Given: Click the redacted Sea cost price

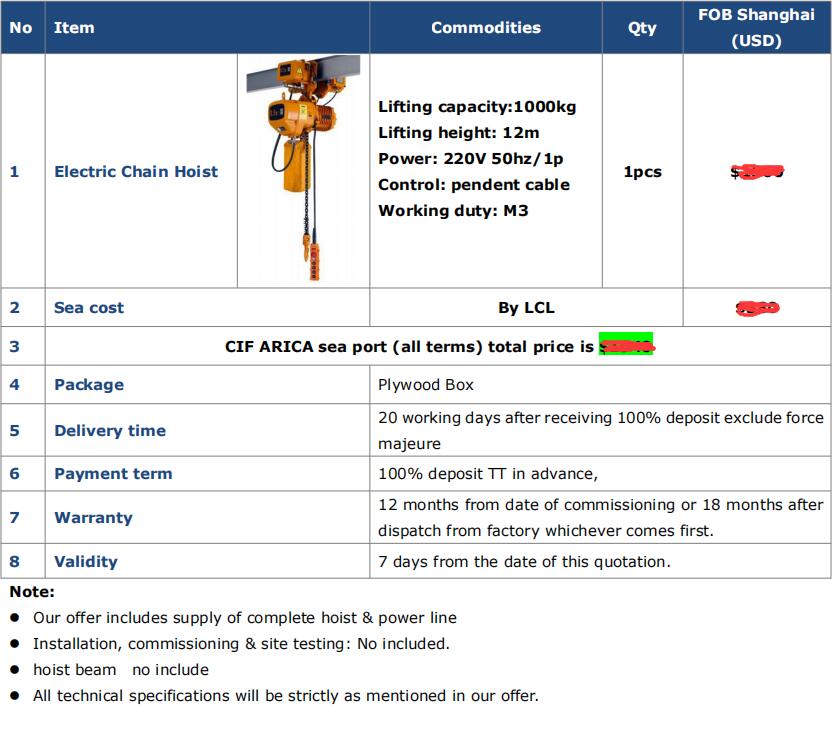Looking at the screenshot, I should [757, 308].
